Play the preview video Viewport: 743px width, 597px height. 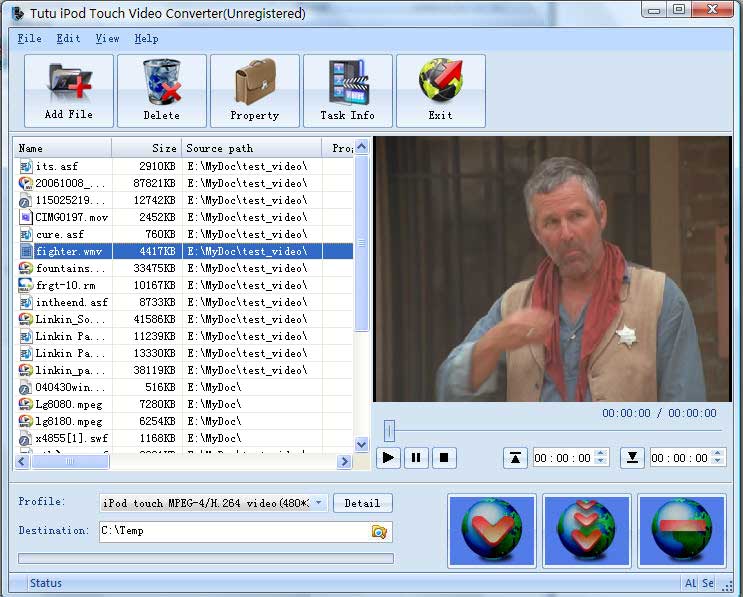(388, 458)
